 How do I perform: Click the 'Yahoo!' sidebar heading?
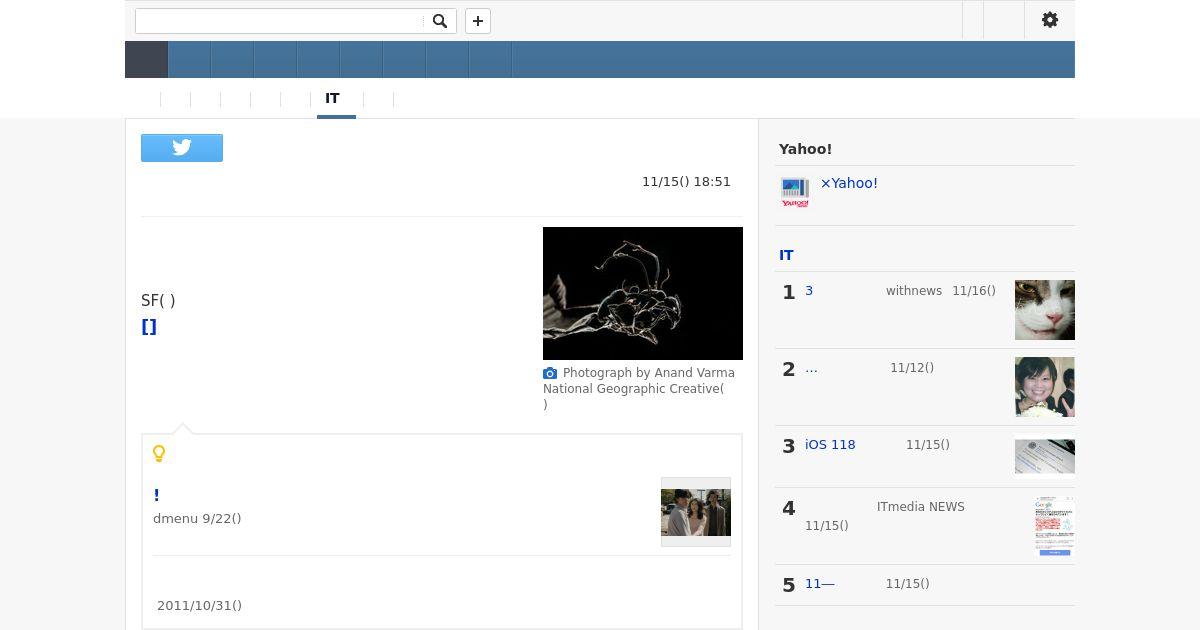(805, 149)
